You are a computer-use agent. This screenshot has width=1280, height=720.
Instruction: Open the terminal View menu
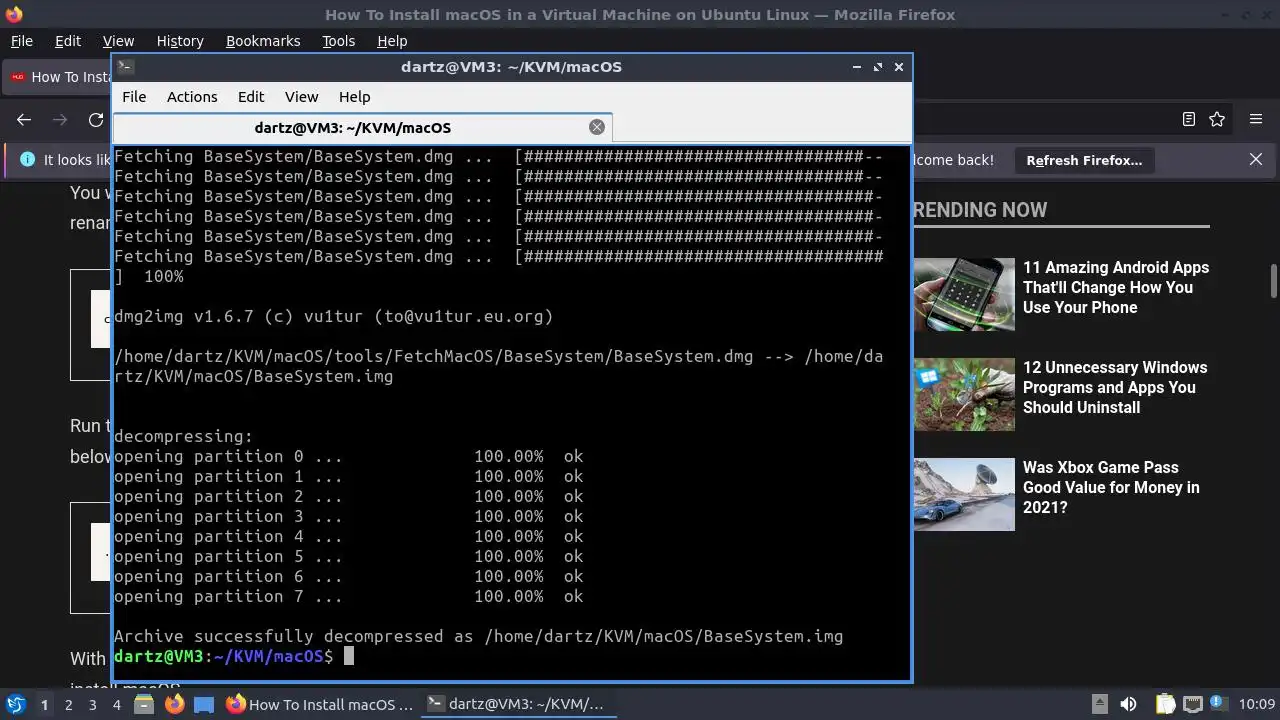point(301,97)
